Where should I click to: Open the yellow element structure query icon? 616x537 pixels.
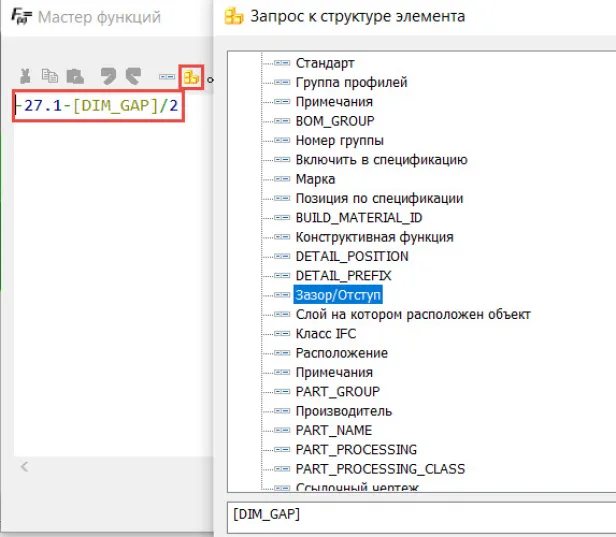tap(191, 76)
